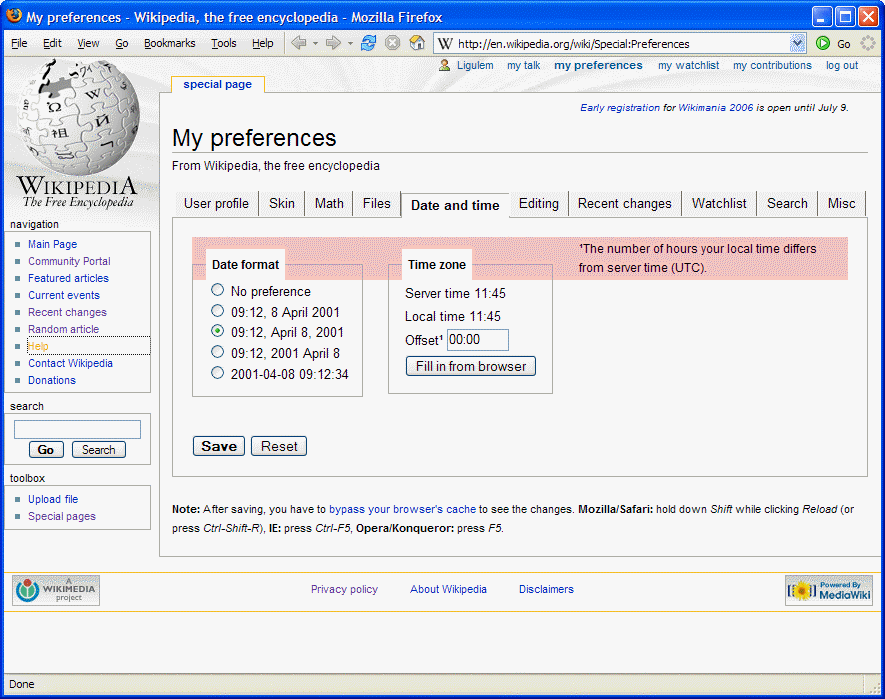Open the Privacy policy footer link
The width and height of the screenshot is (885, 699).
(x=344, y=589)
